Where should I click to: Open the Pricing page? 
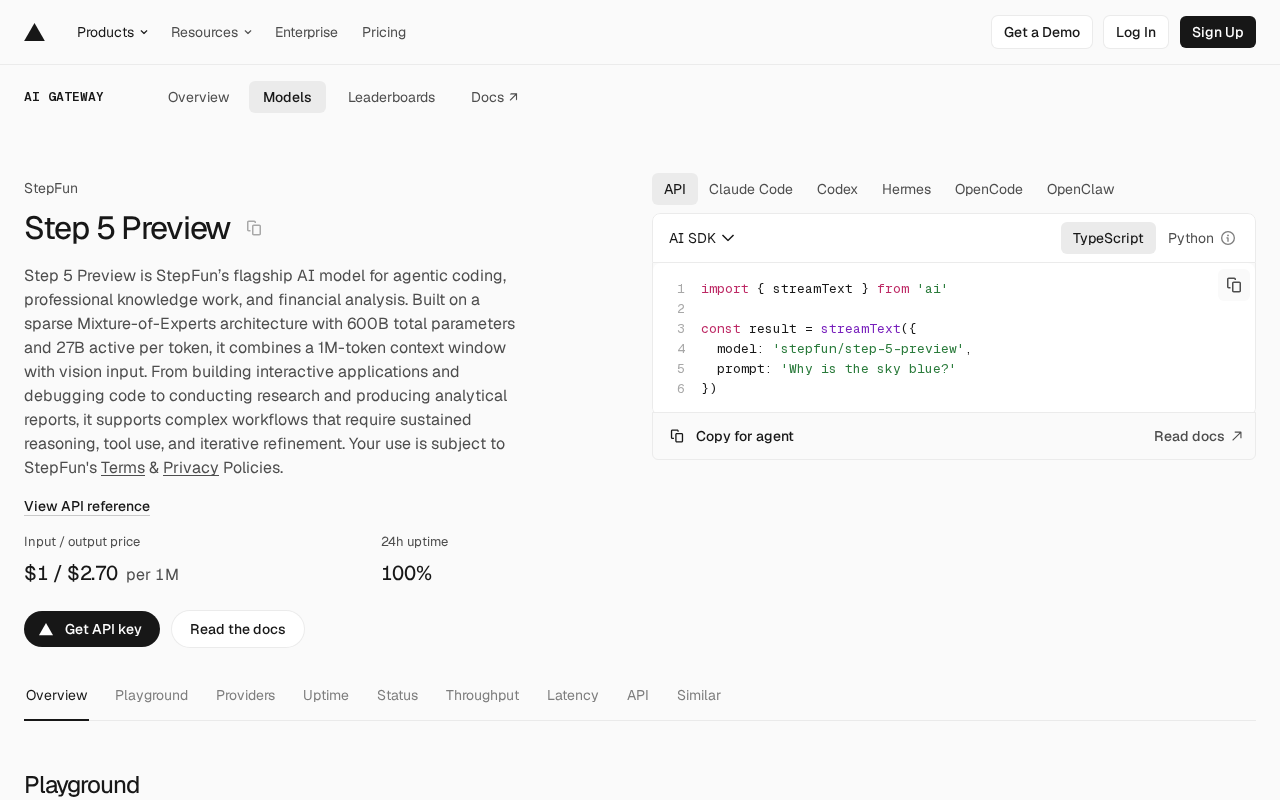(x=384, y=32)
